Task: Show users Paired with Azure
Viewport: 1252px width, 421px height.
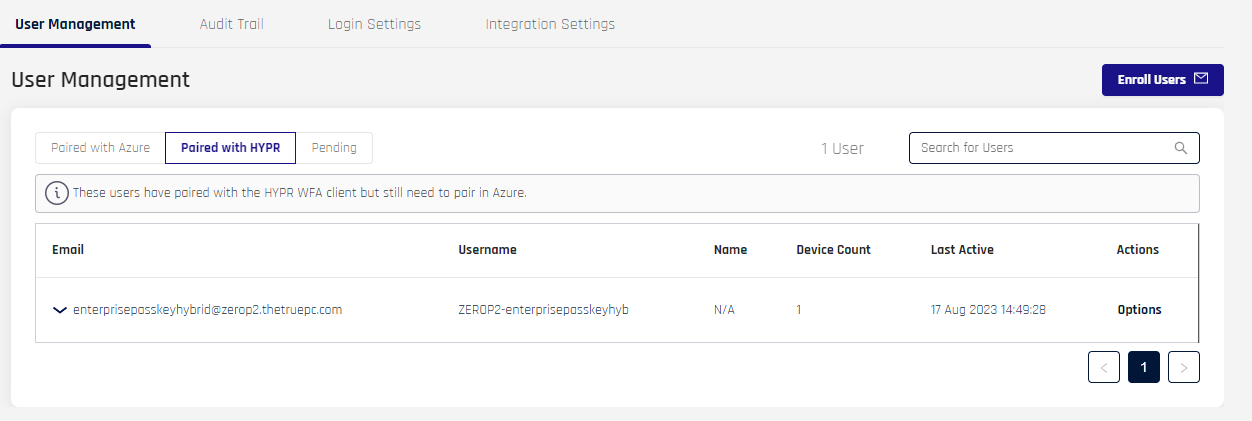Action: [100, 148]
